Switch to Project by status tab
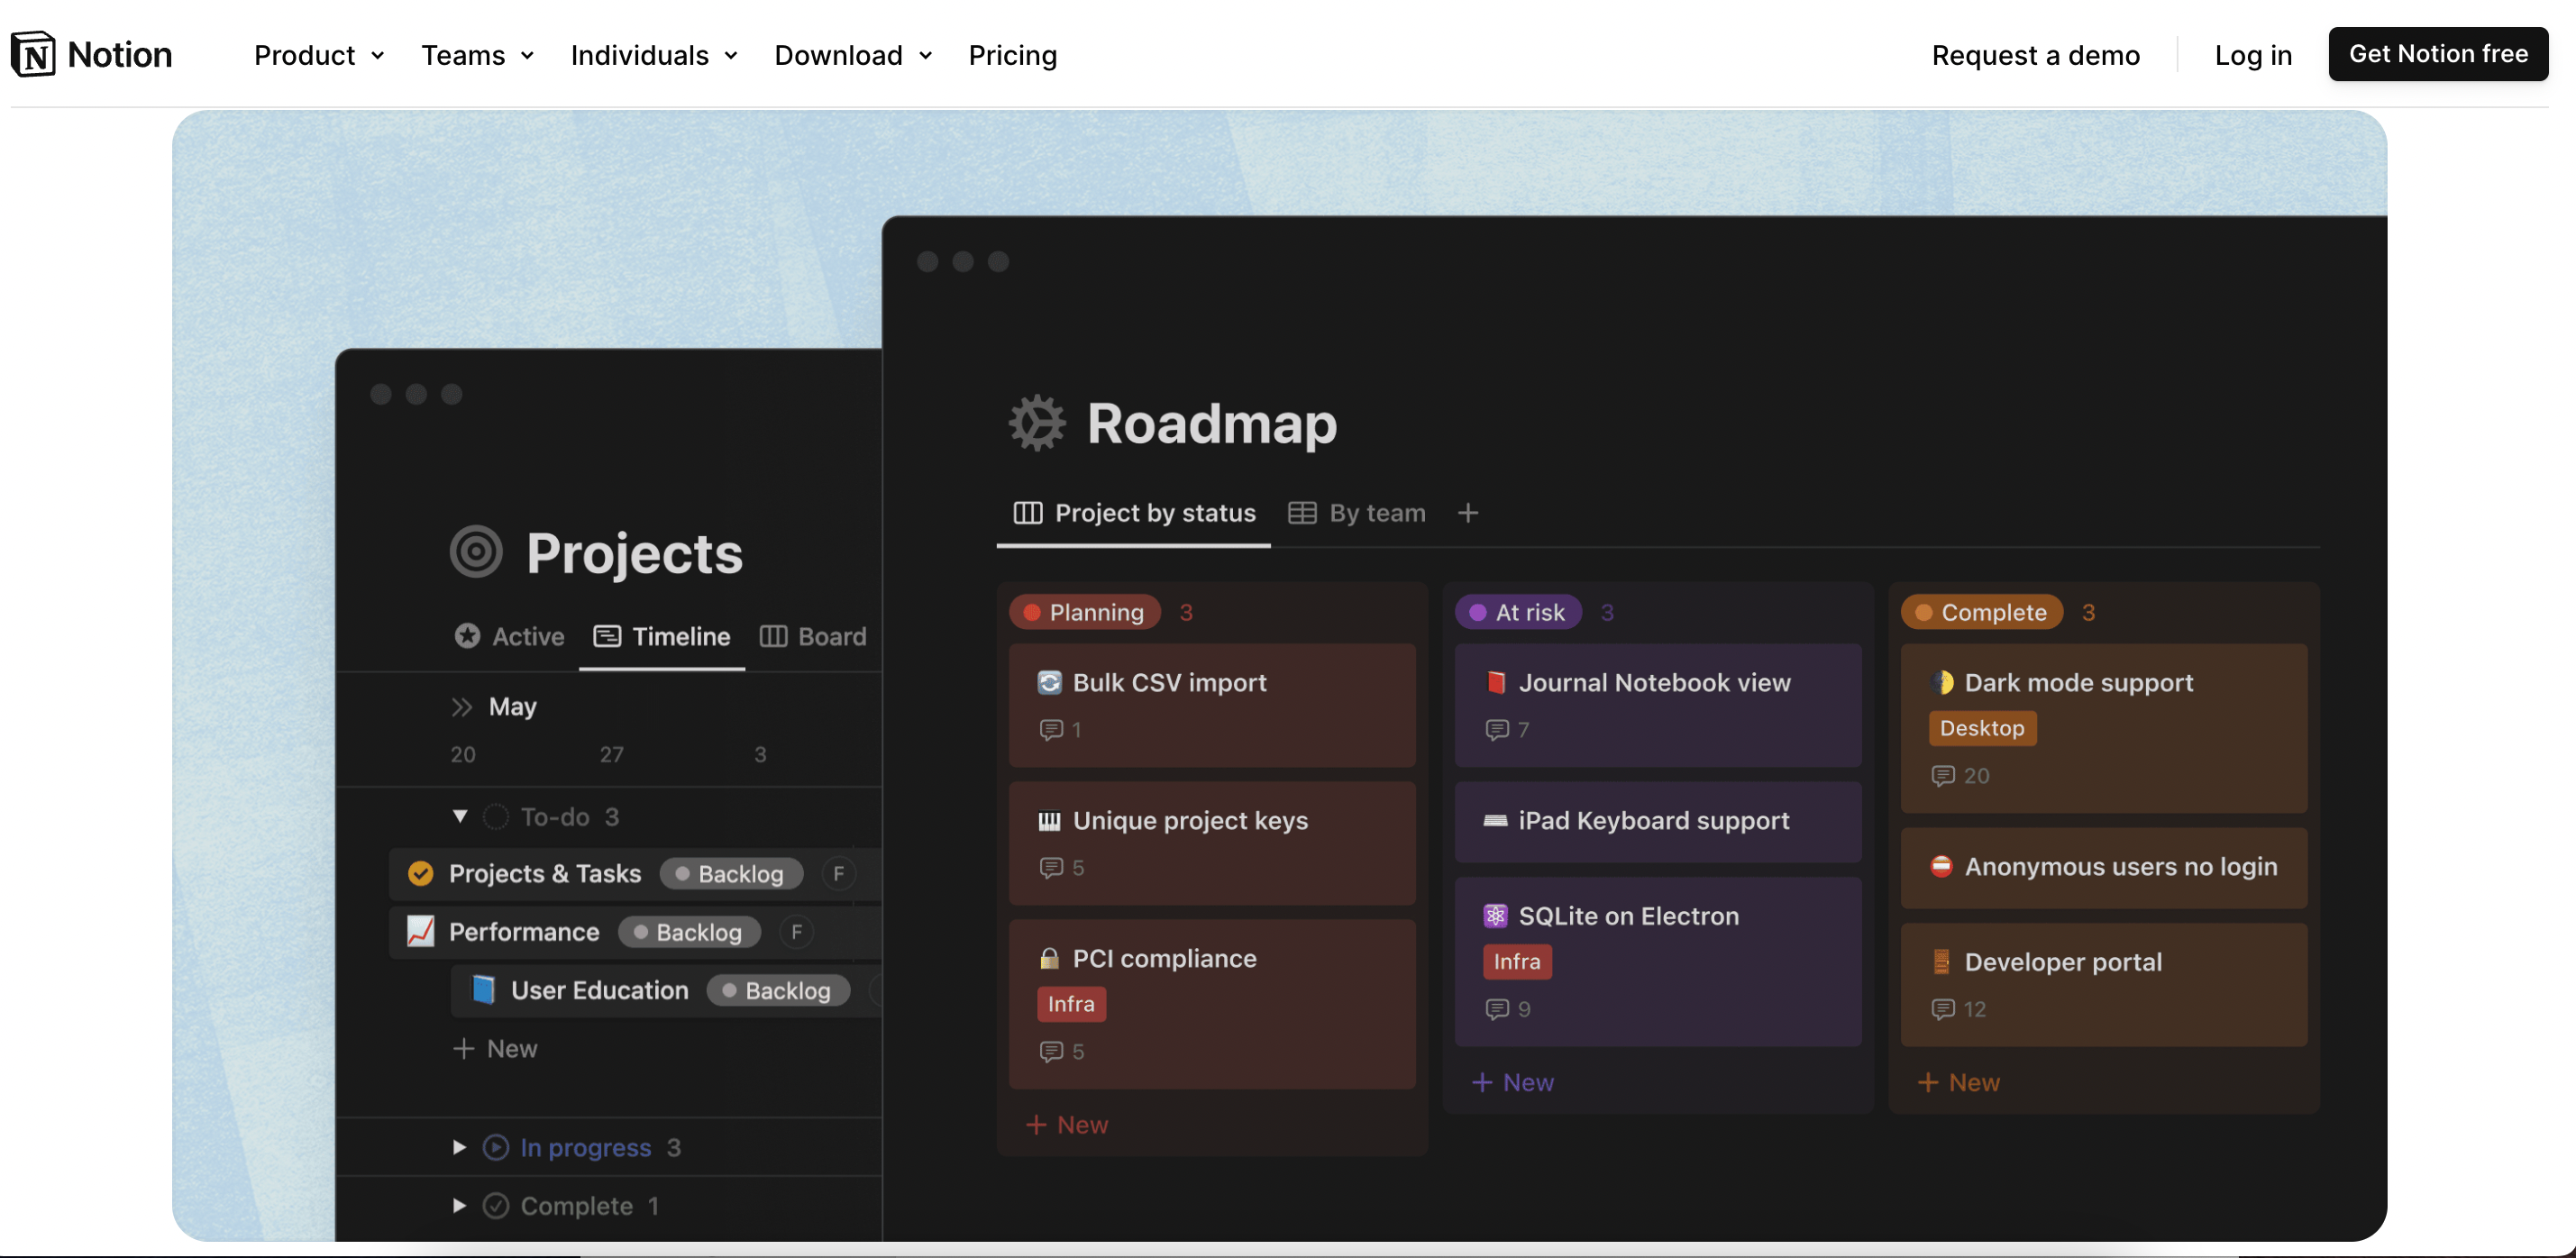 (1134, 514)
